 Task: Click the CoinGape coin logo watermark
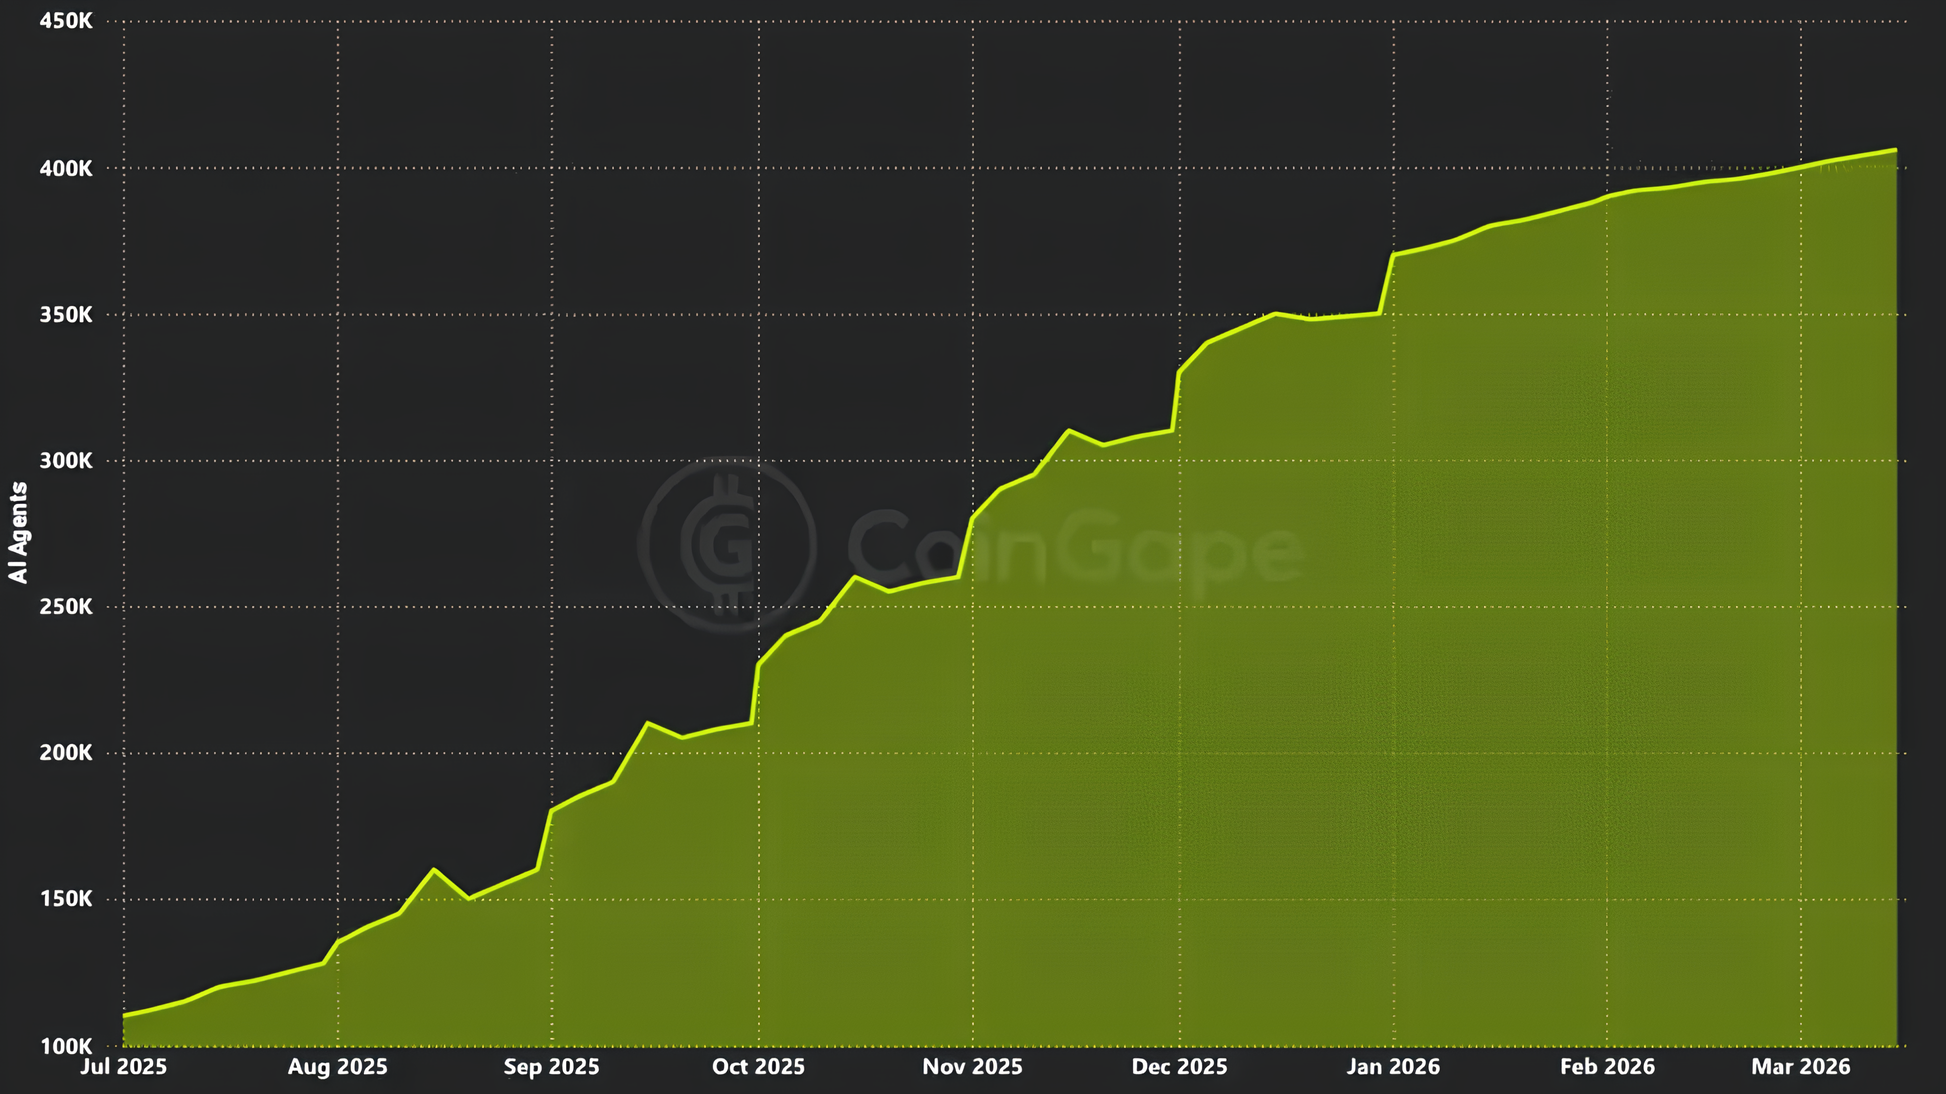click(x=727, y=545)
